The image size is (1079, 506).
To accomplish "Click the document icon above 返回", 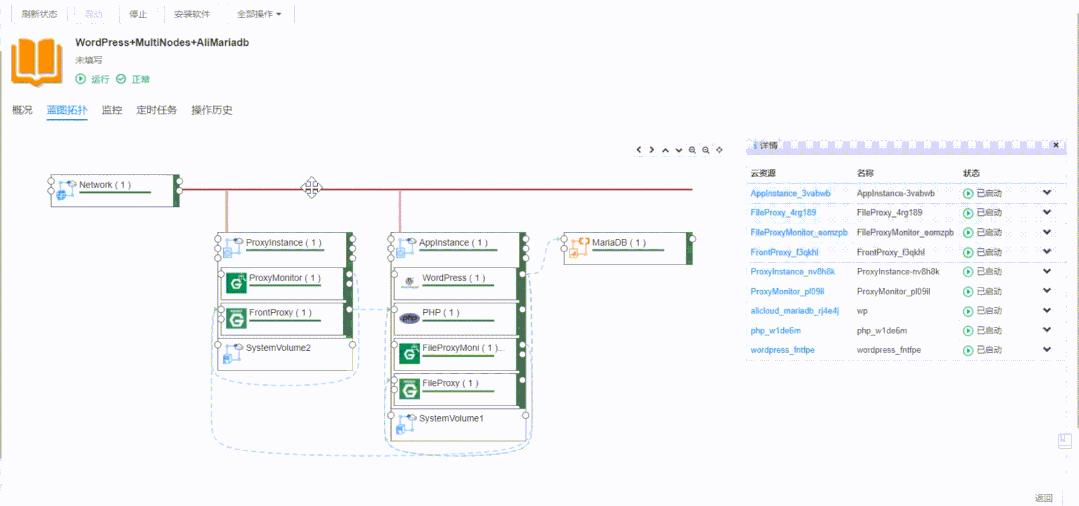I will point(1064,440).
